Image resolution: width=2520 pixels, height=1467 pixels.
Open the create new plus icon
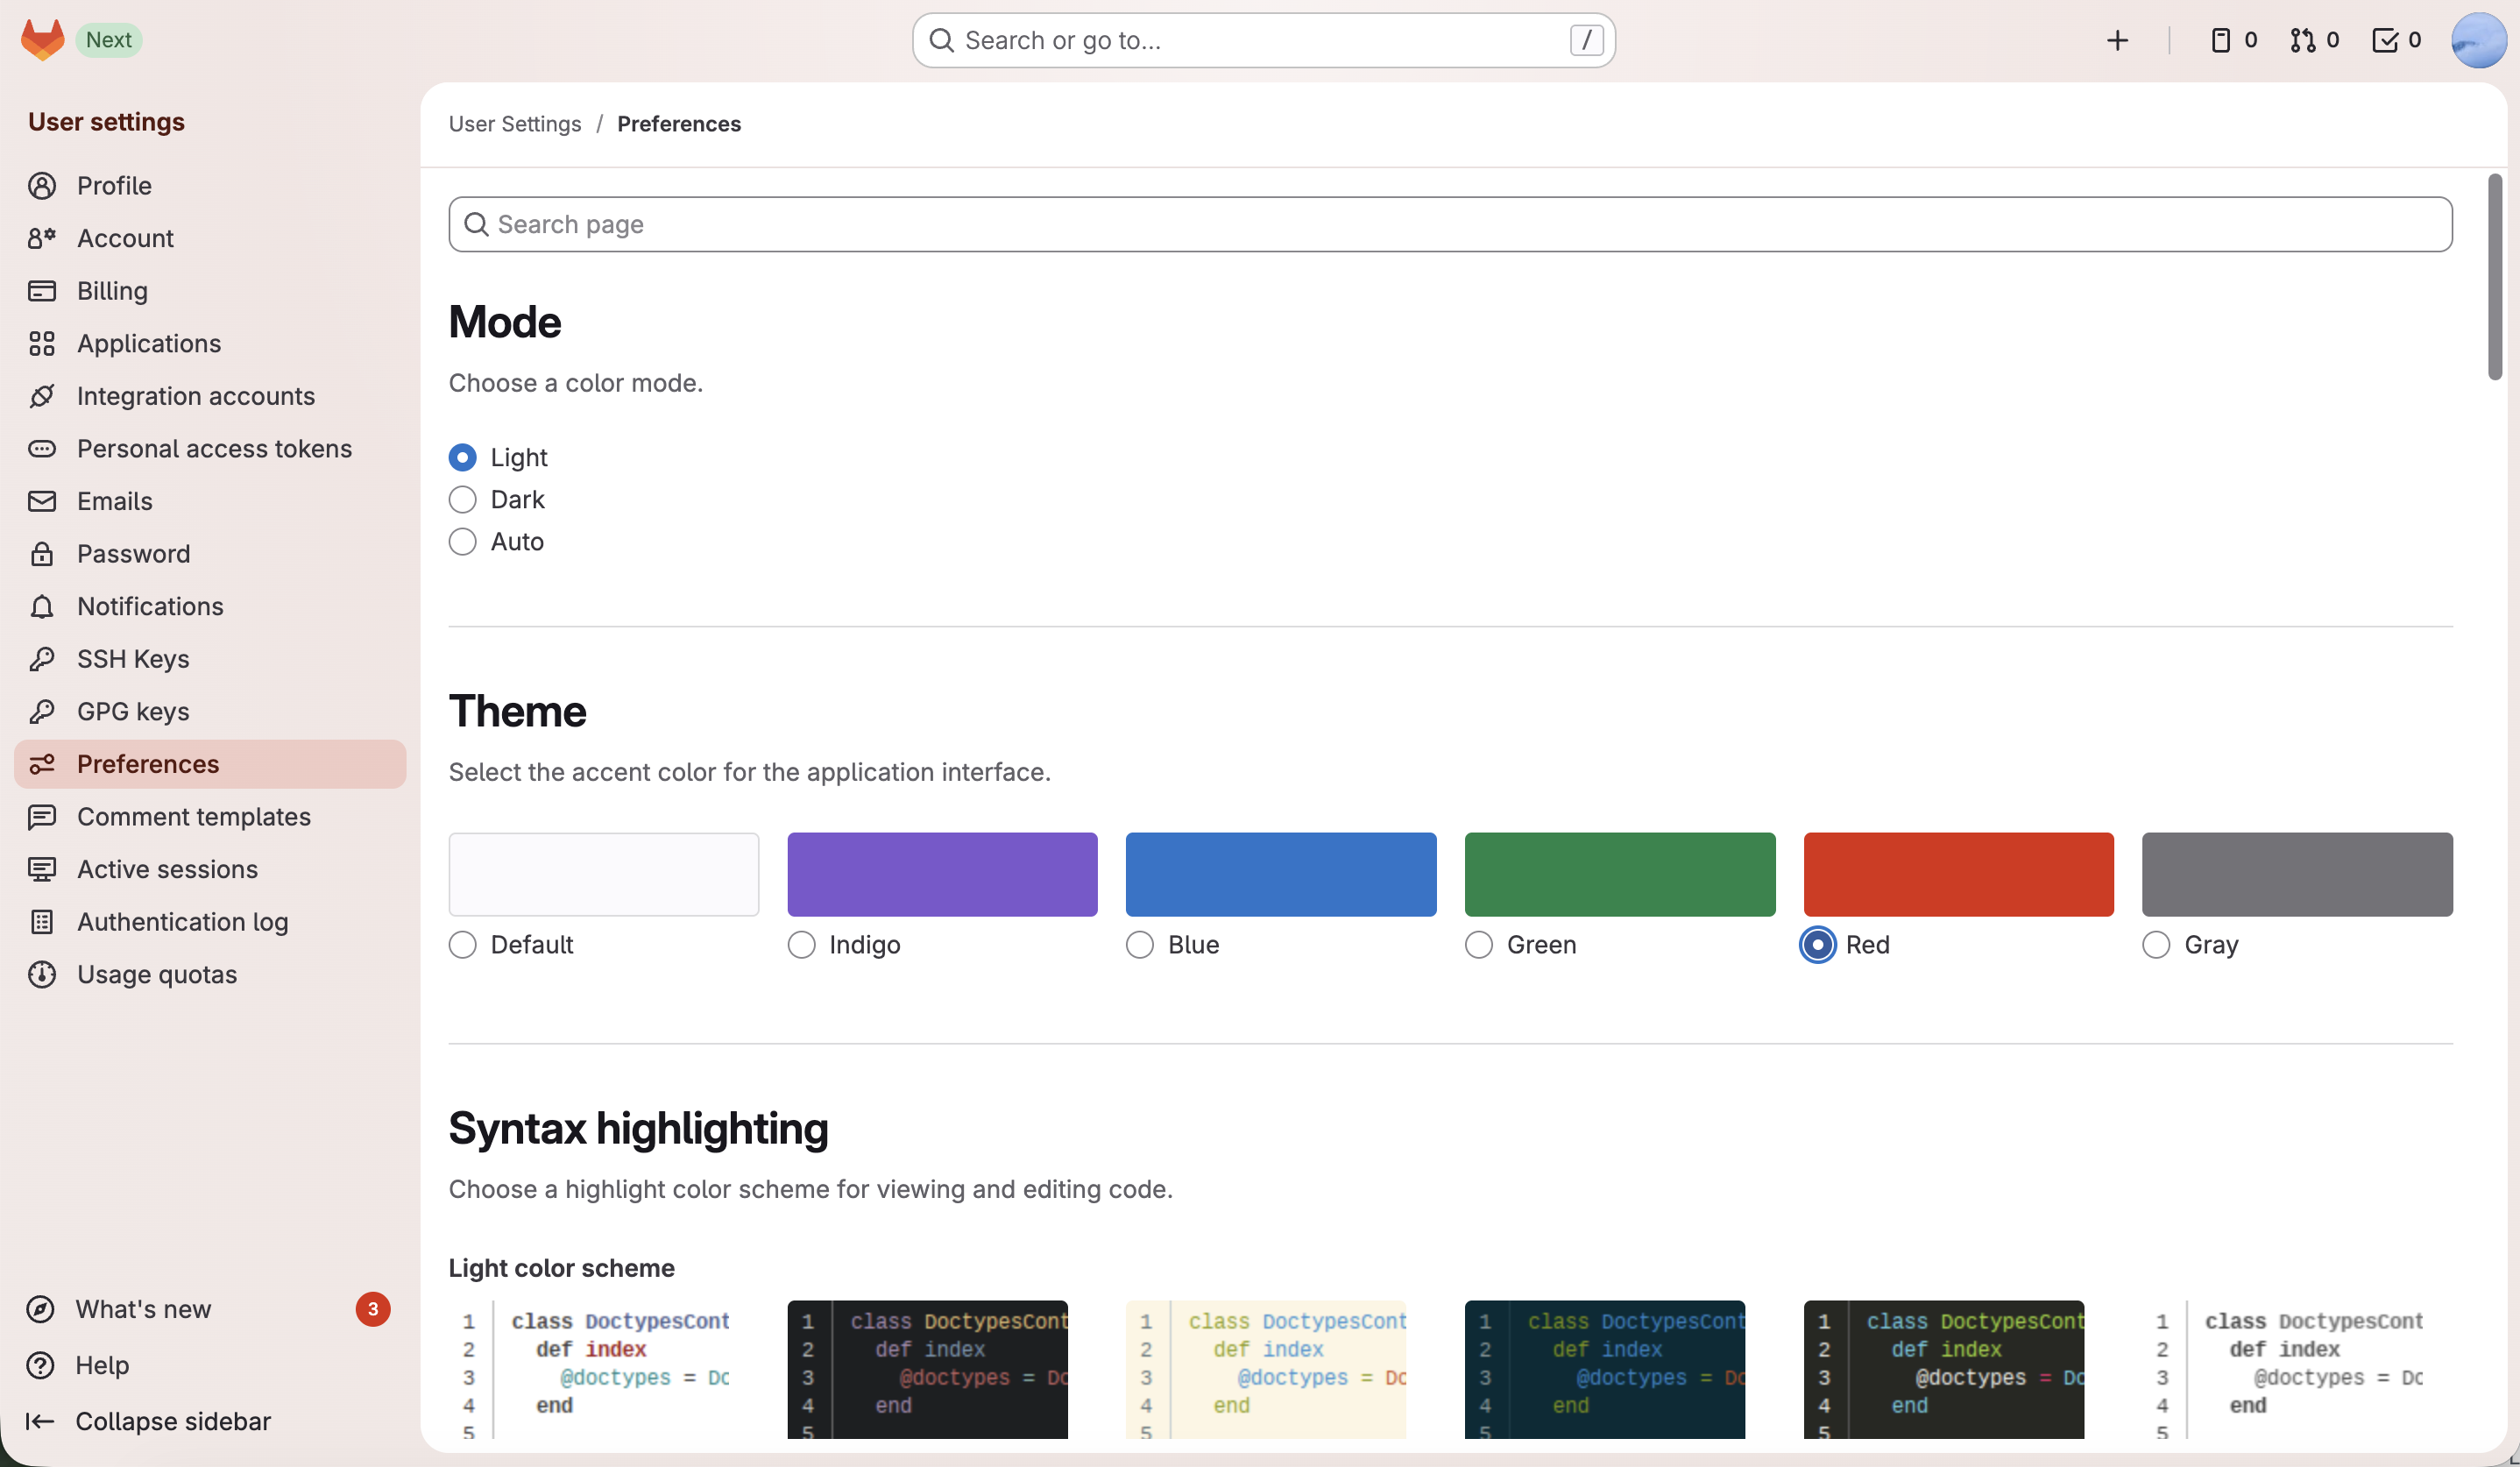(x=2117, y=40)
